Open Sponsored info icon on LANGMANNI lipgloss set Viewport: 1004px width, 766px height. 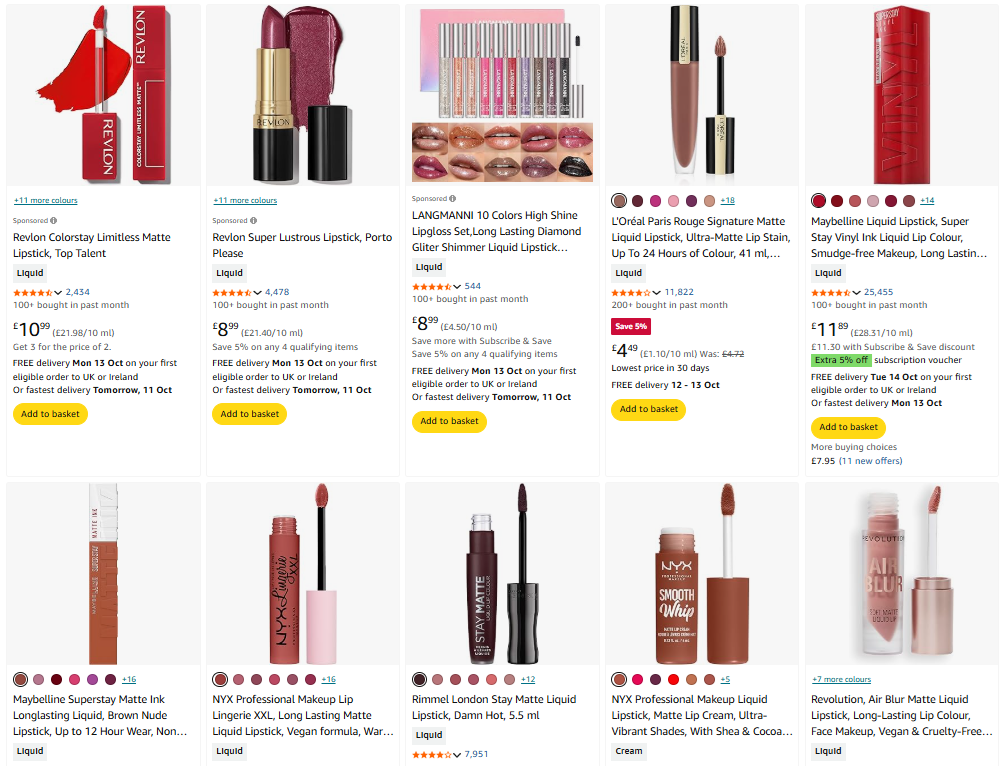(453, 199)
